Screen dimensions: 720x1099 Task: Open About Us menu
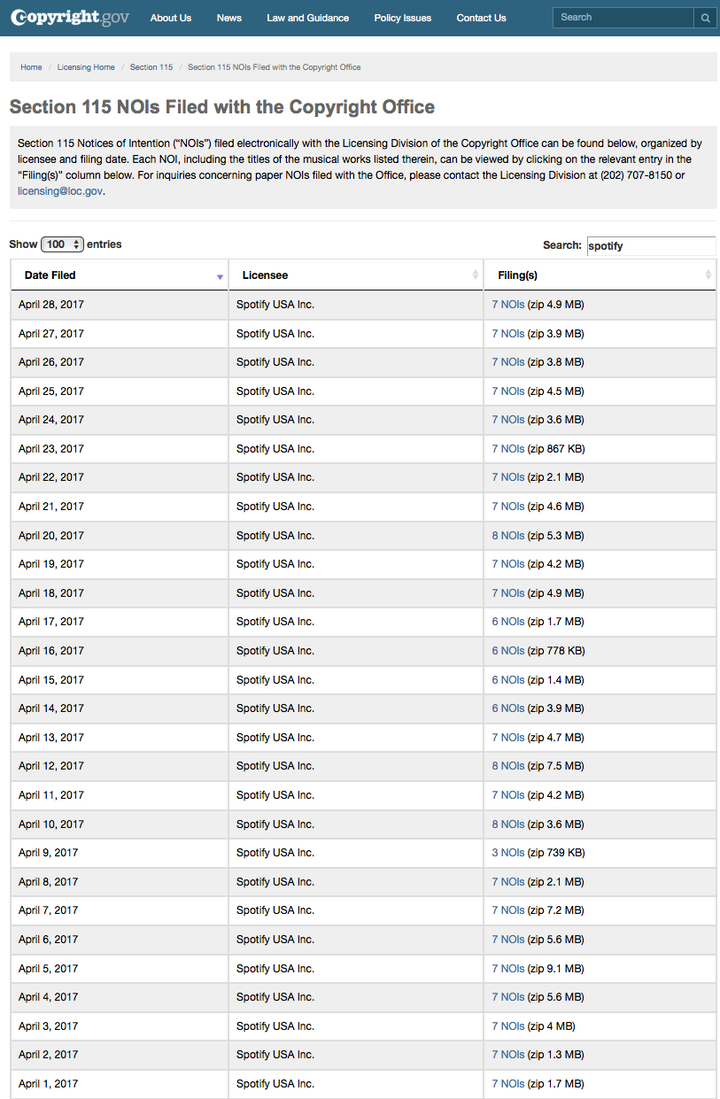point(170,18)
